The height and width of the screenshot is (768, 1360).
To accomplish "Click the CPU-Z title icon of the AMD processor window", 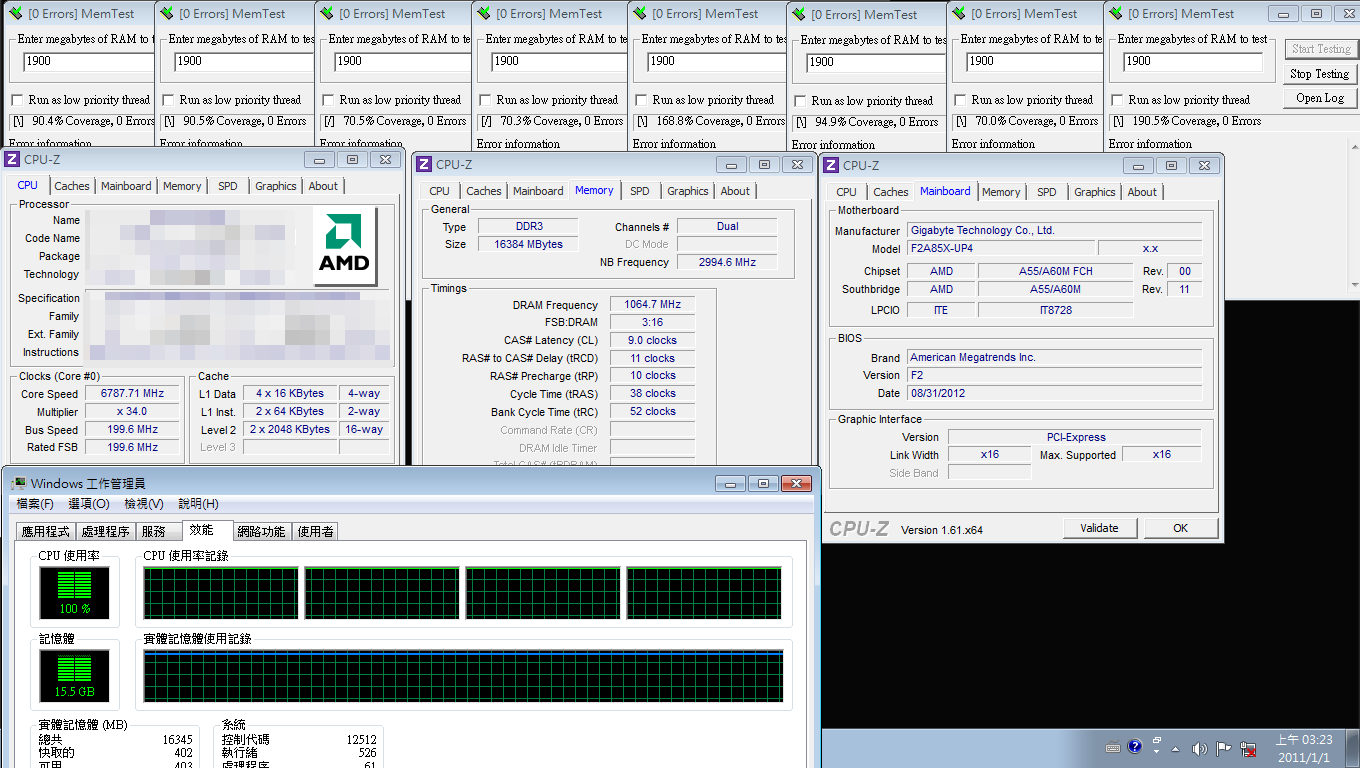I will point(13,160).
